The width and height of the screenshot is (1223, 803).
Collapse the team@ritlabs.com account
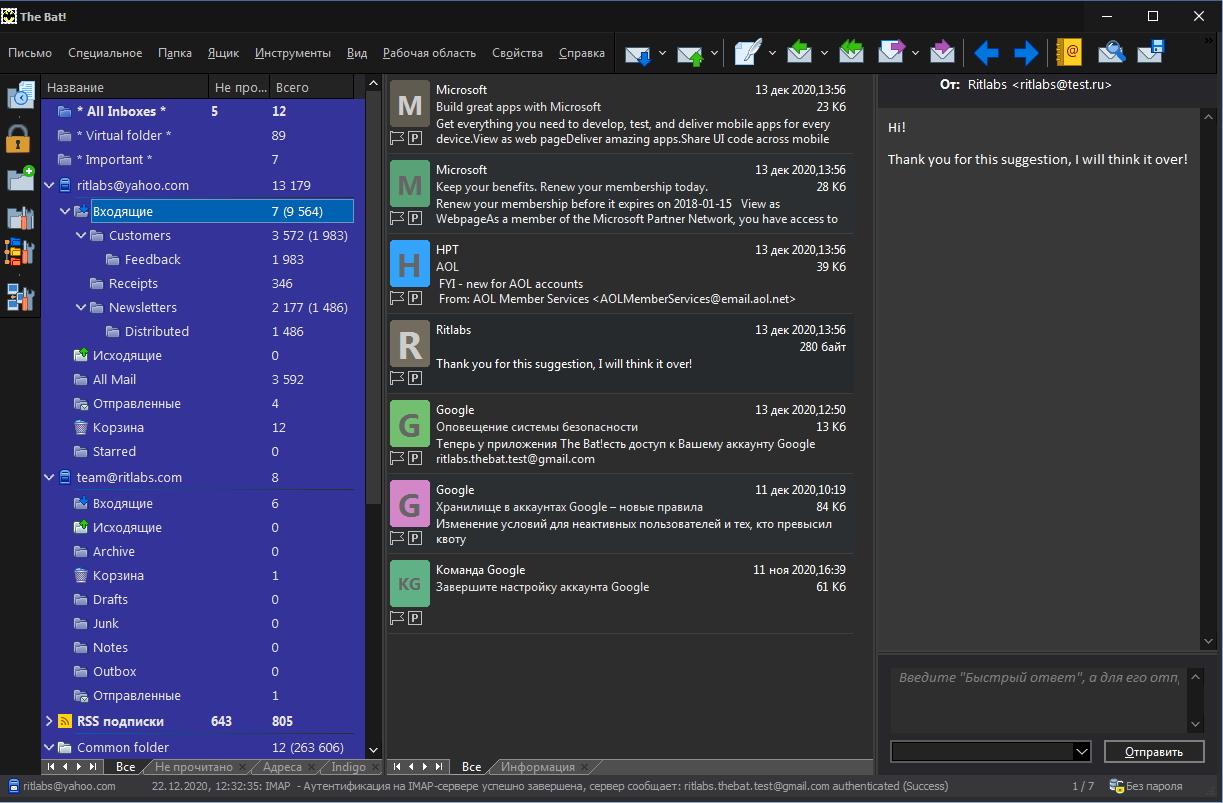(50, 478)
